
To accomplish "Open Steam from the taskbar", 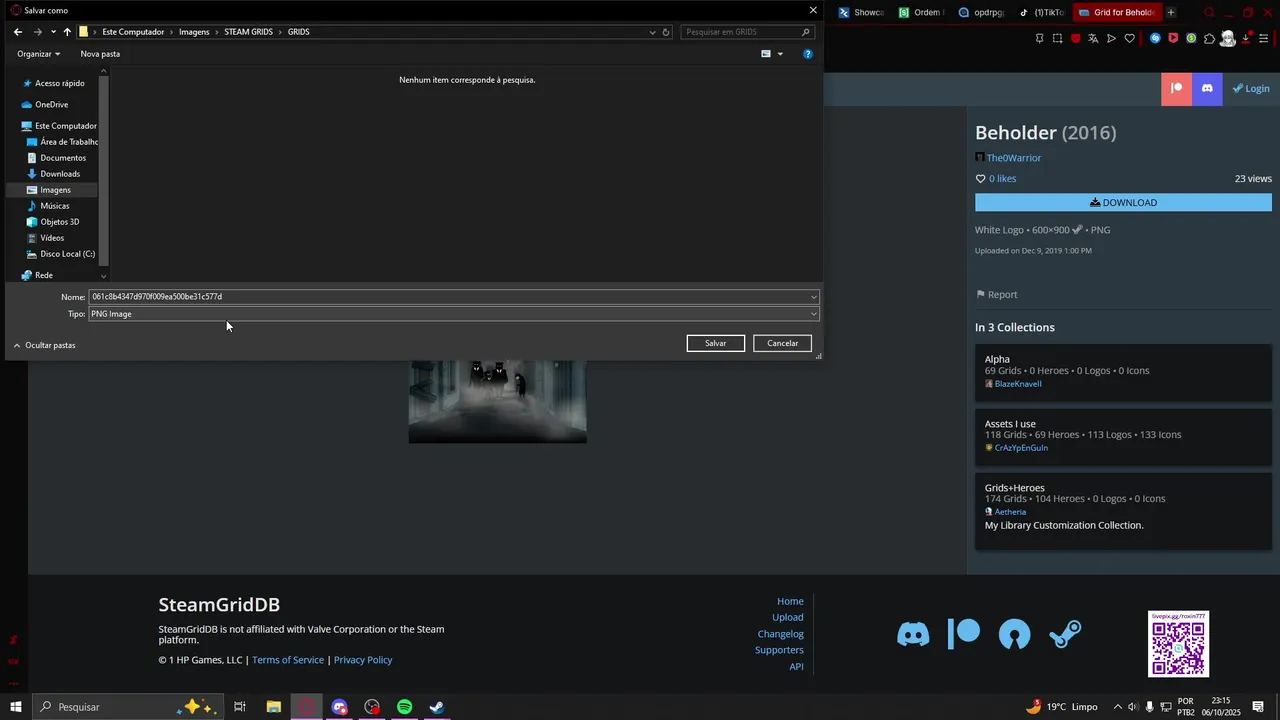I will (437, 707).
